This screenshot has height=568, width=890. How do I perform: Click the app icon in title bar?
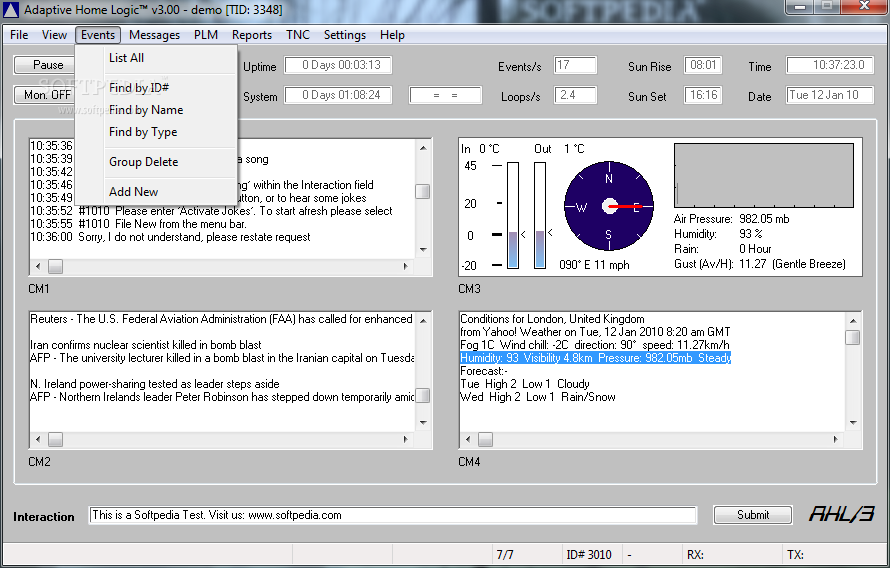(x=11, y=10)
